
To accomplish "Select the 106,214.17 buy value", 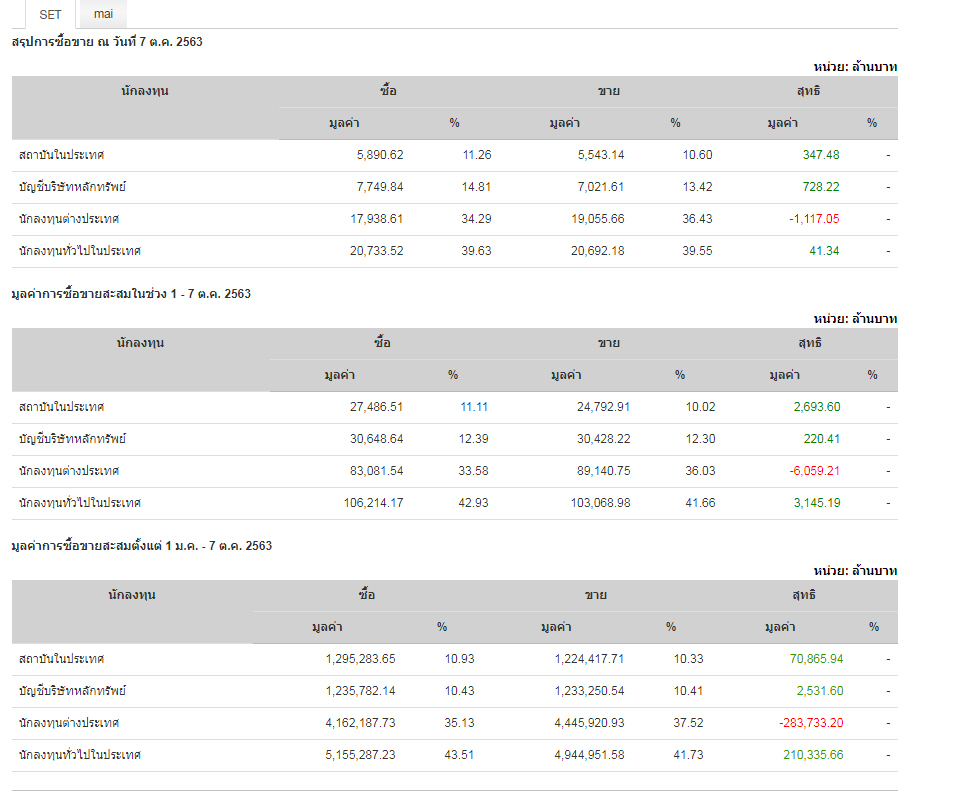I will (373, 503).
